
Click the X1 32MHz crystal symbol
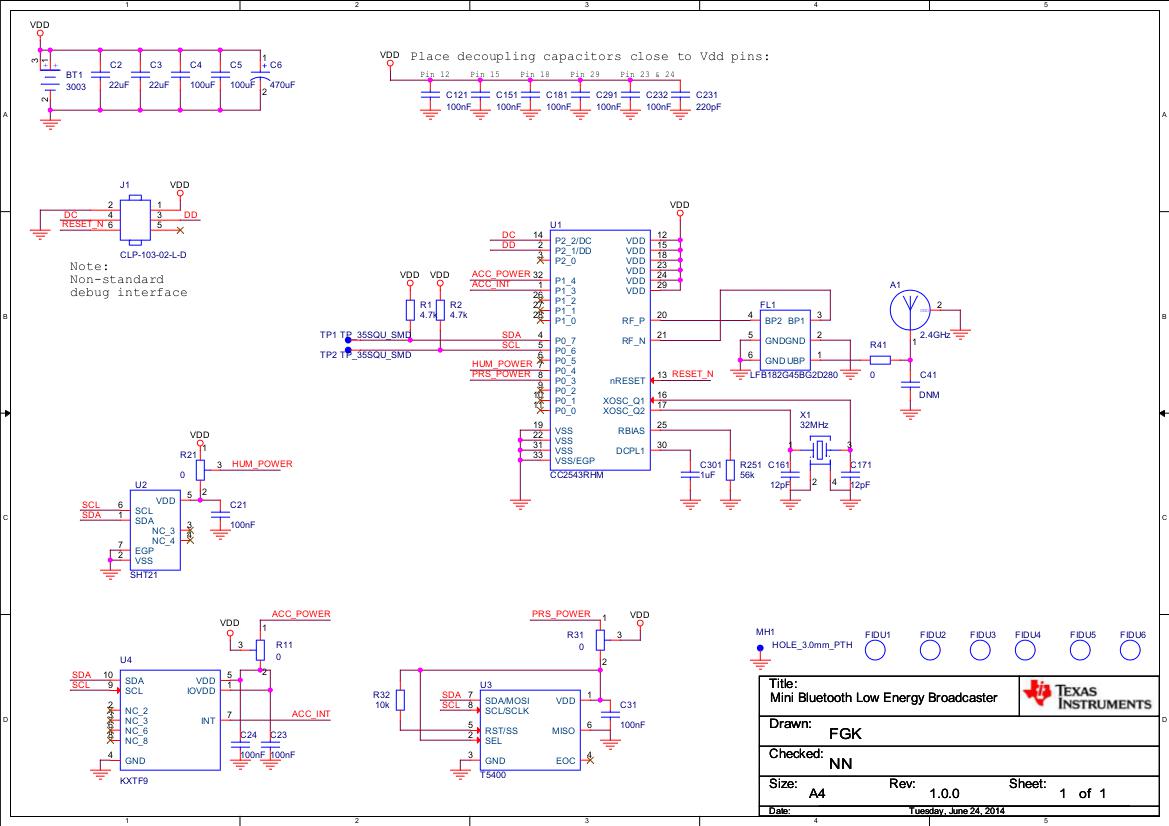click(820, 451)
